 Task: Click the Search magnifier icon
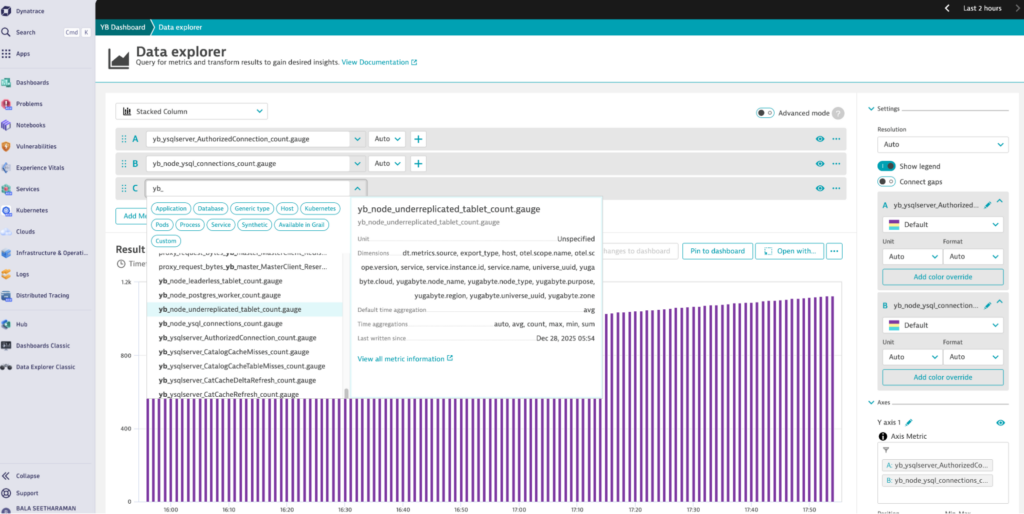point(6,32)
